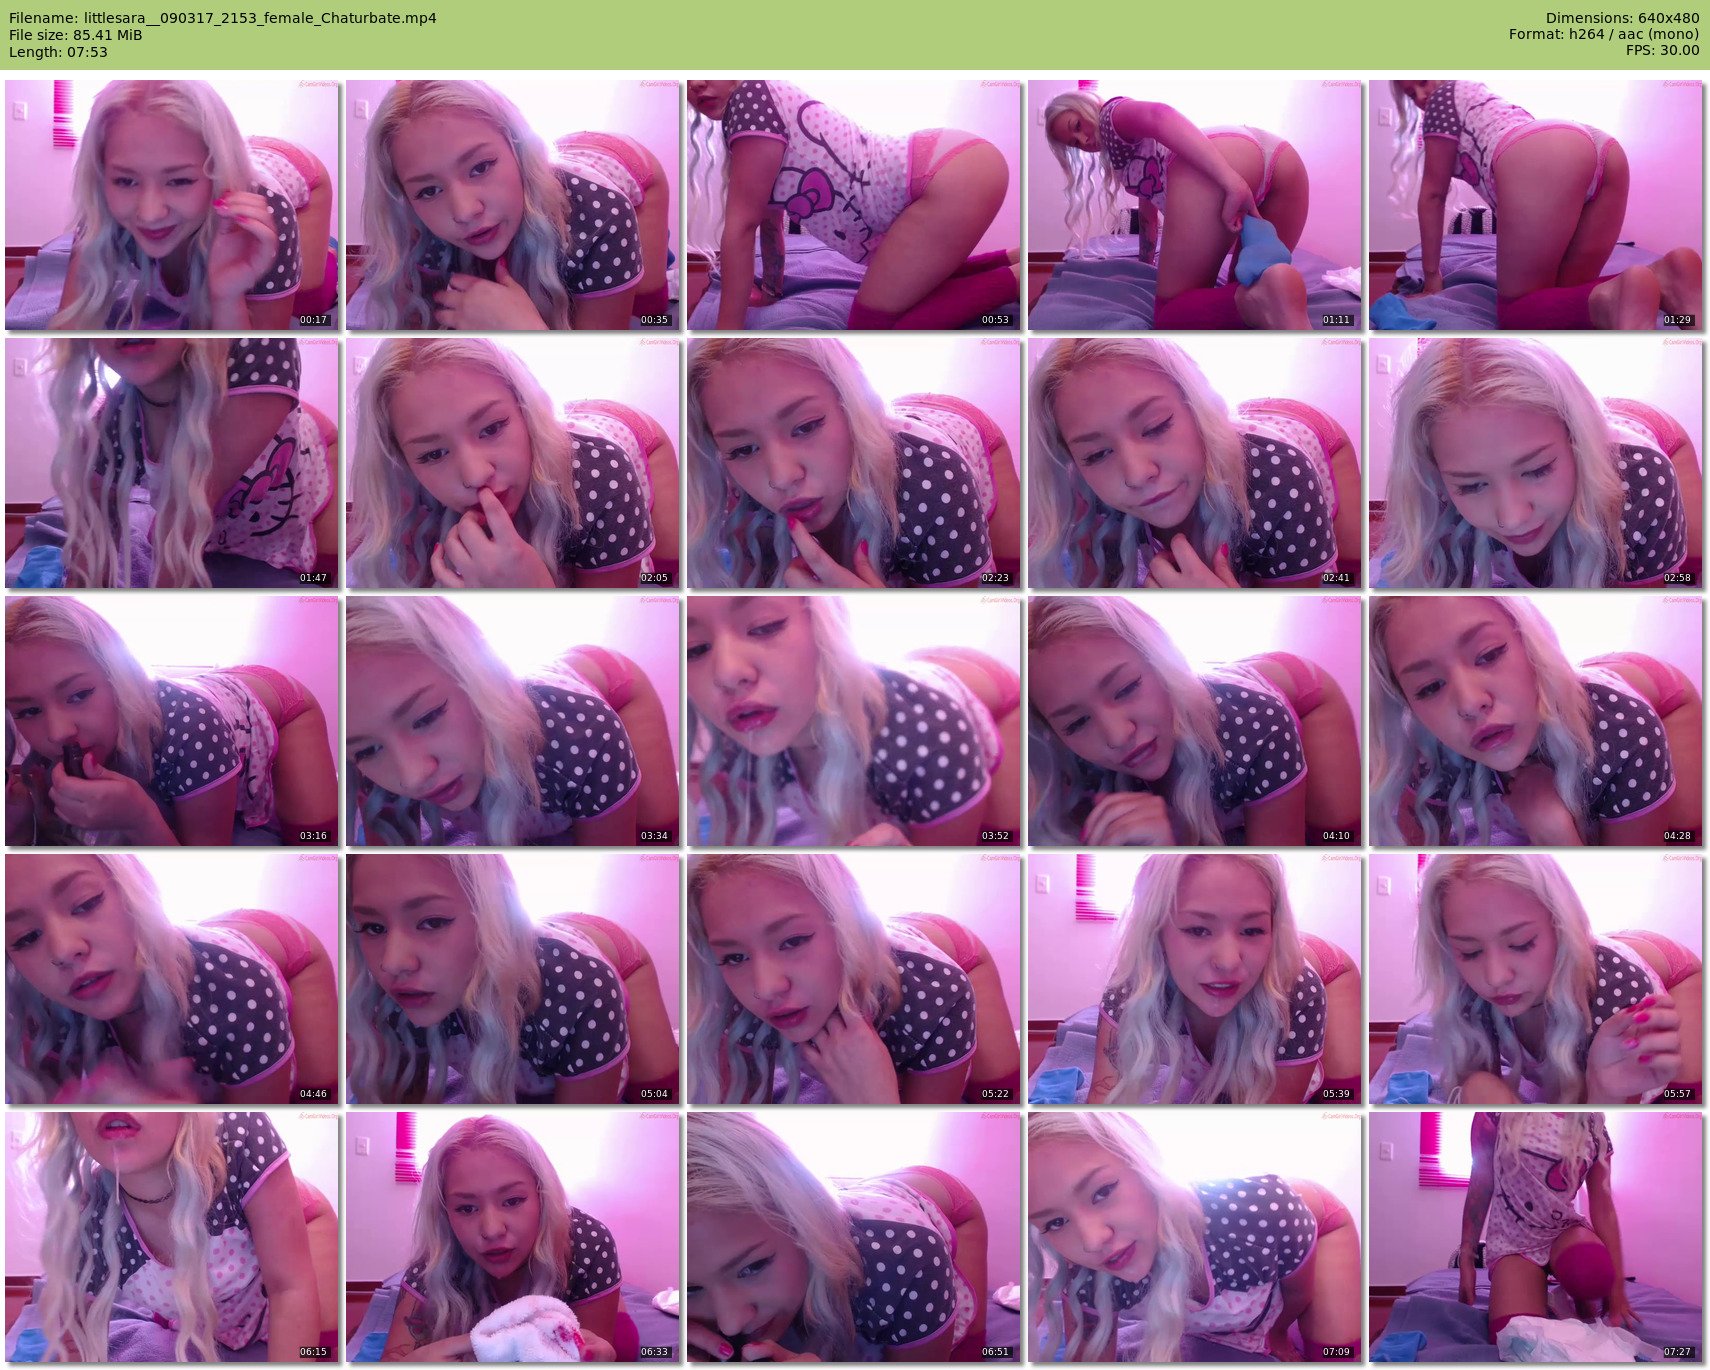Open the thumbnail stamped 02:41
The height and width of the screenshot is (1370, 1710).
(x=1195, y=463)
